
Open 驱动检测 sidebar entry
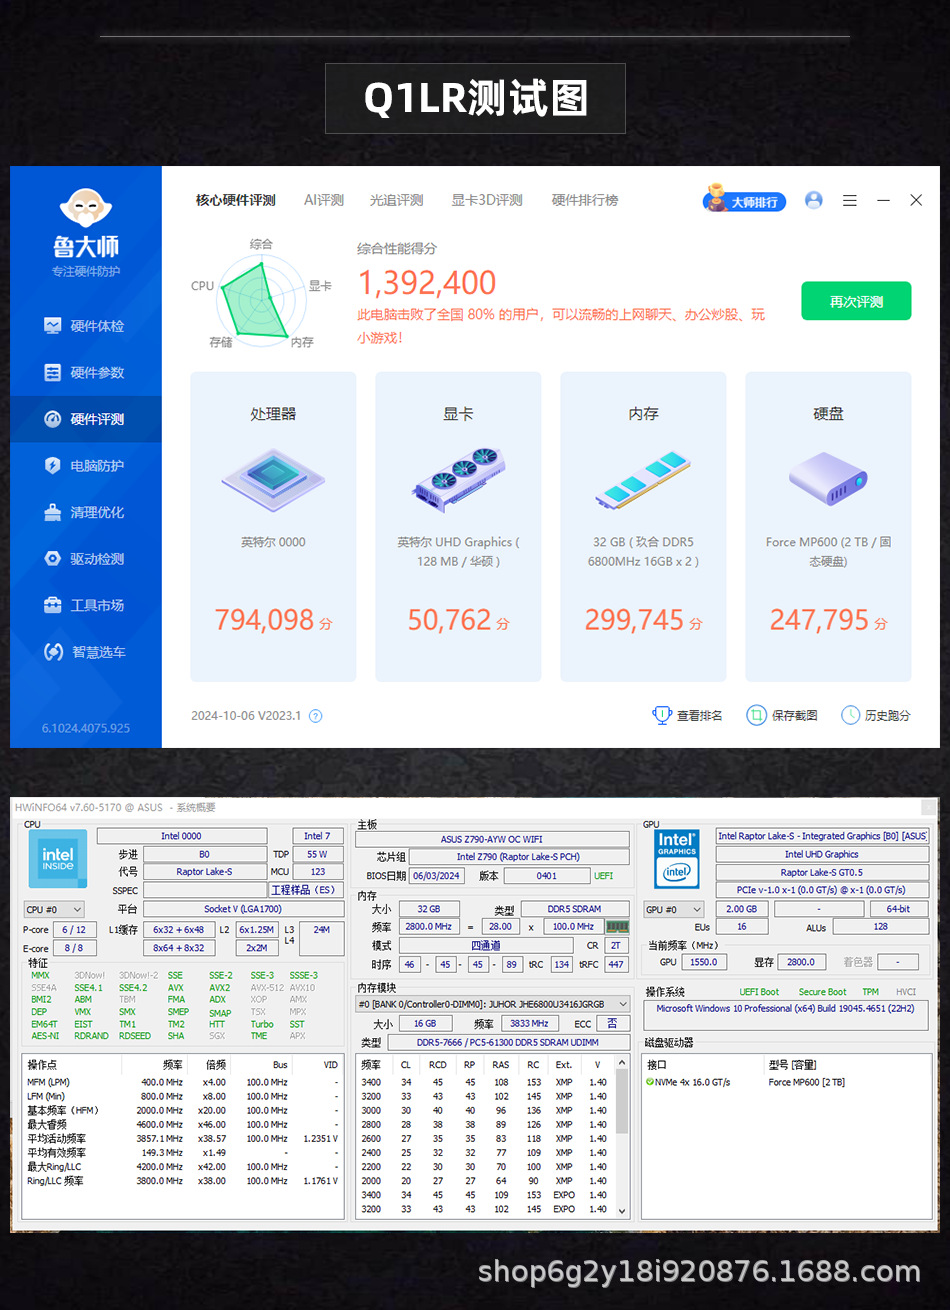pyautogui.click(x=85, y=559)
